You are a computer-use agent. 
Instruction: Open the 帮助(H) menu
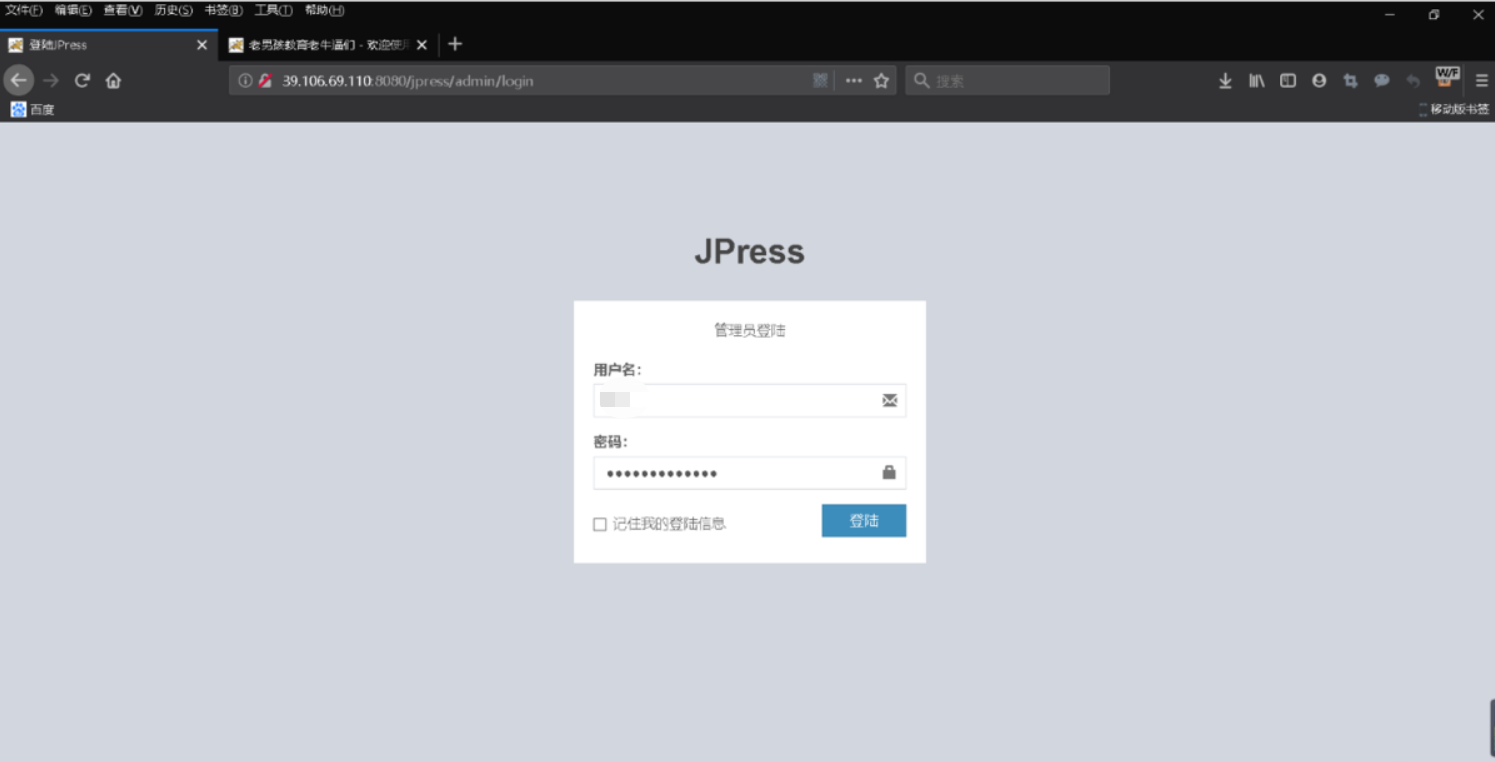(x=324, y=10)
